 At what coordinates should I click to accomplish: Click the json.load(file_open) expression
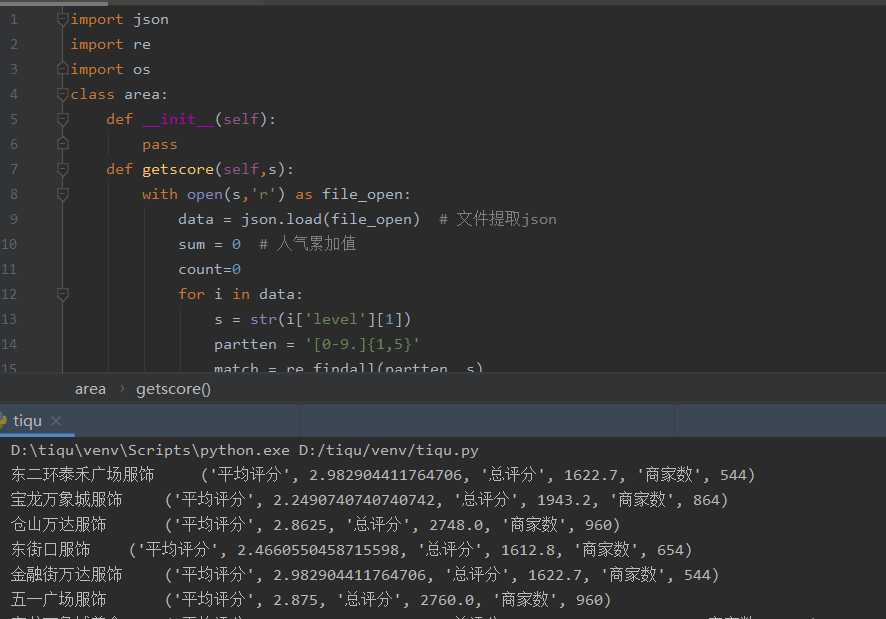pyautogui.click(x=331, y=219)
